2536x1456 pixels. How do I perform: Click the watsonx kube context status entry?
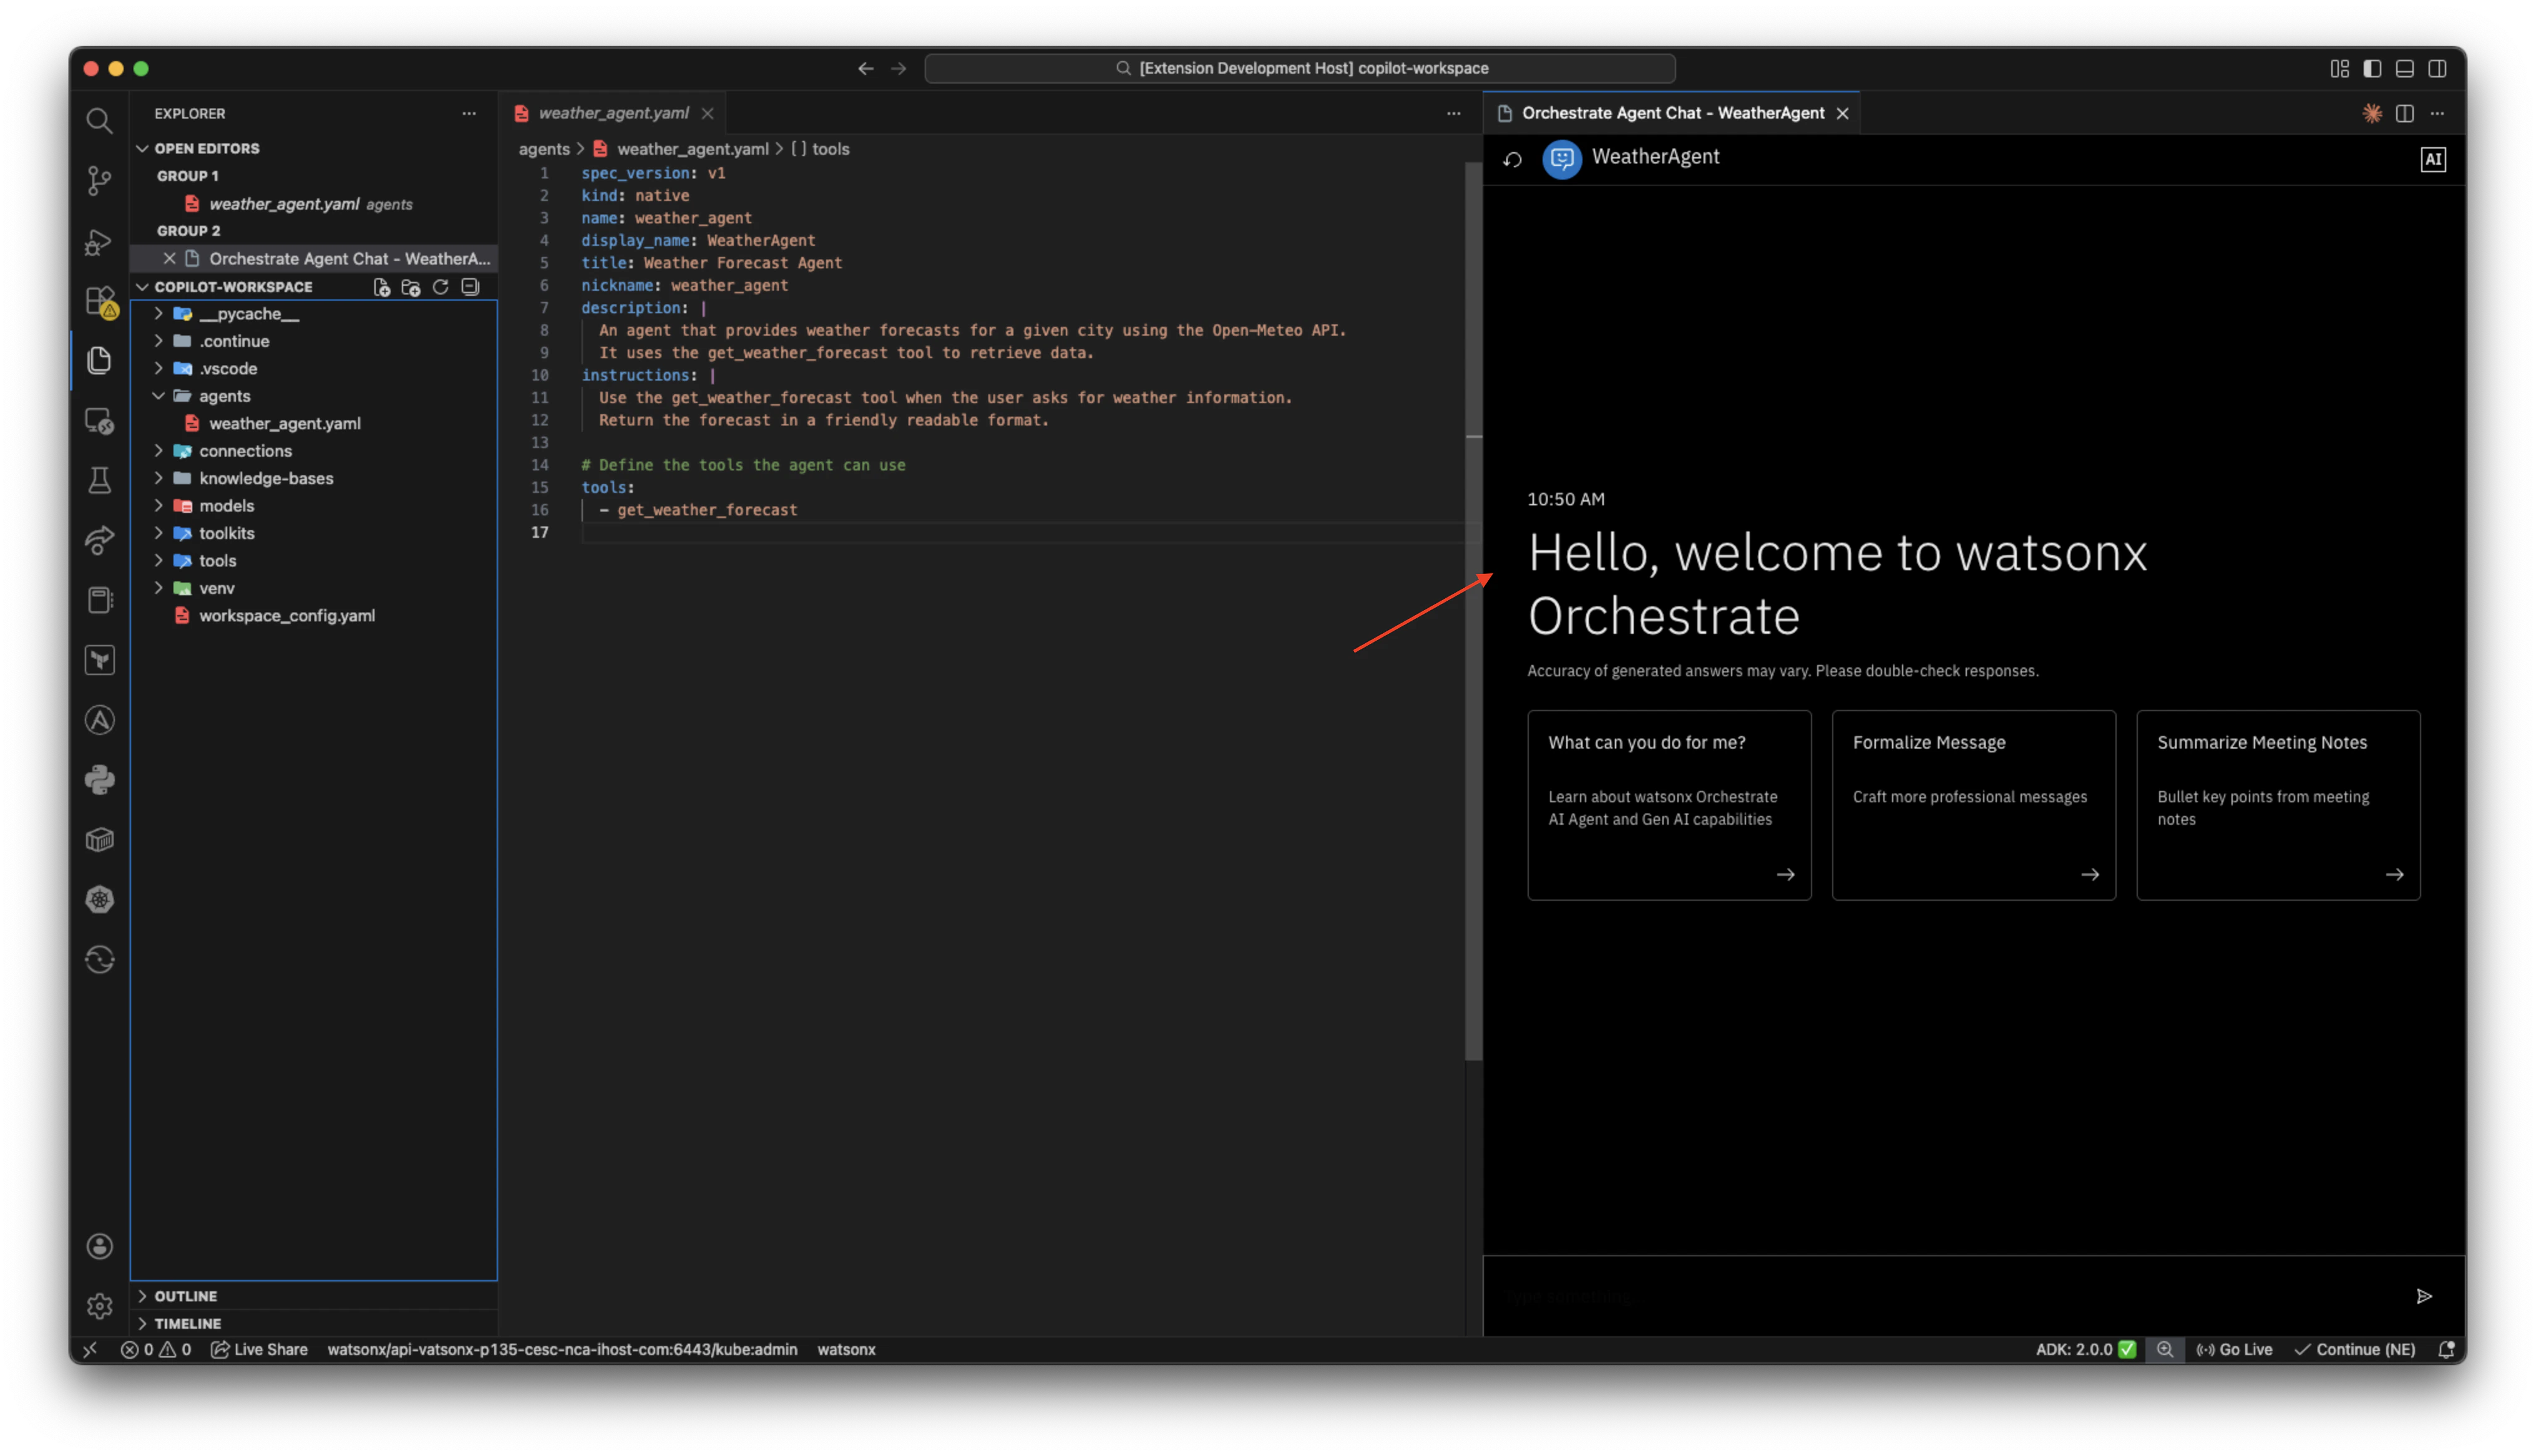(x=562, y=1349)
